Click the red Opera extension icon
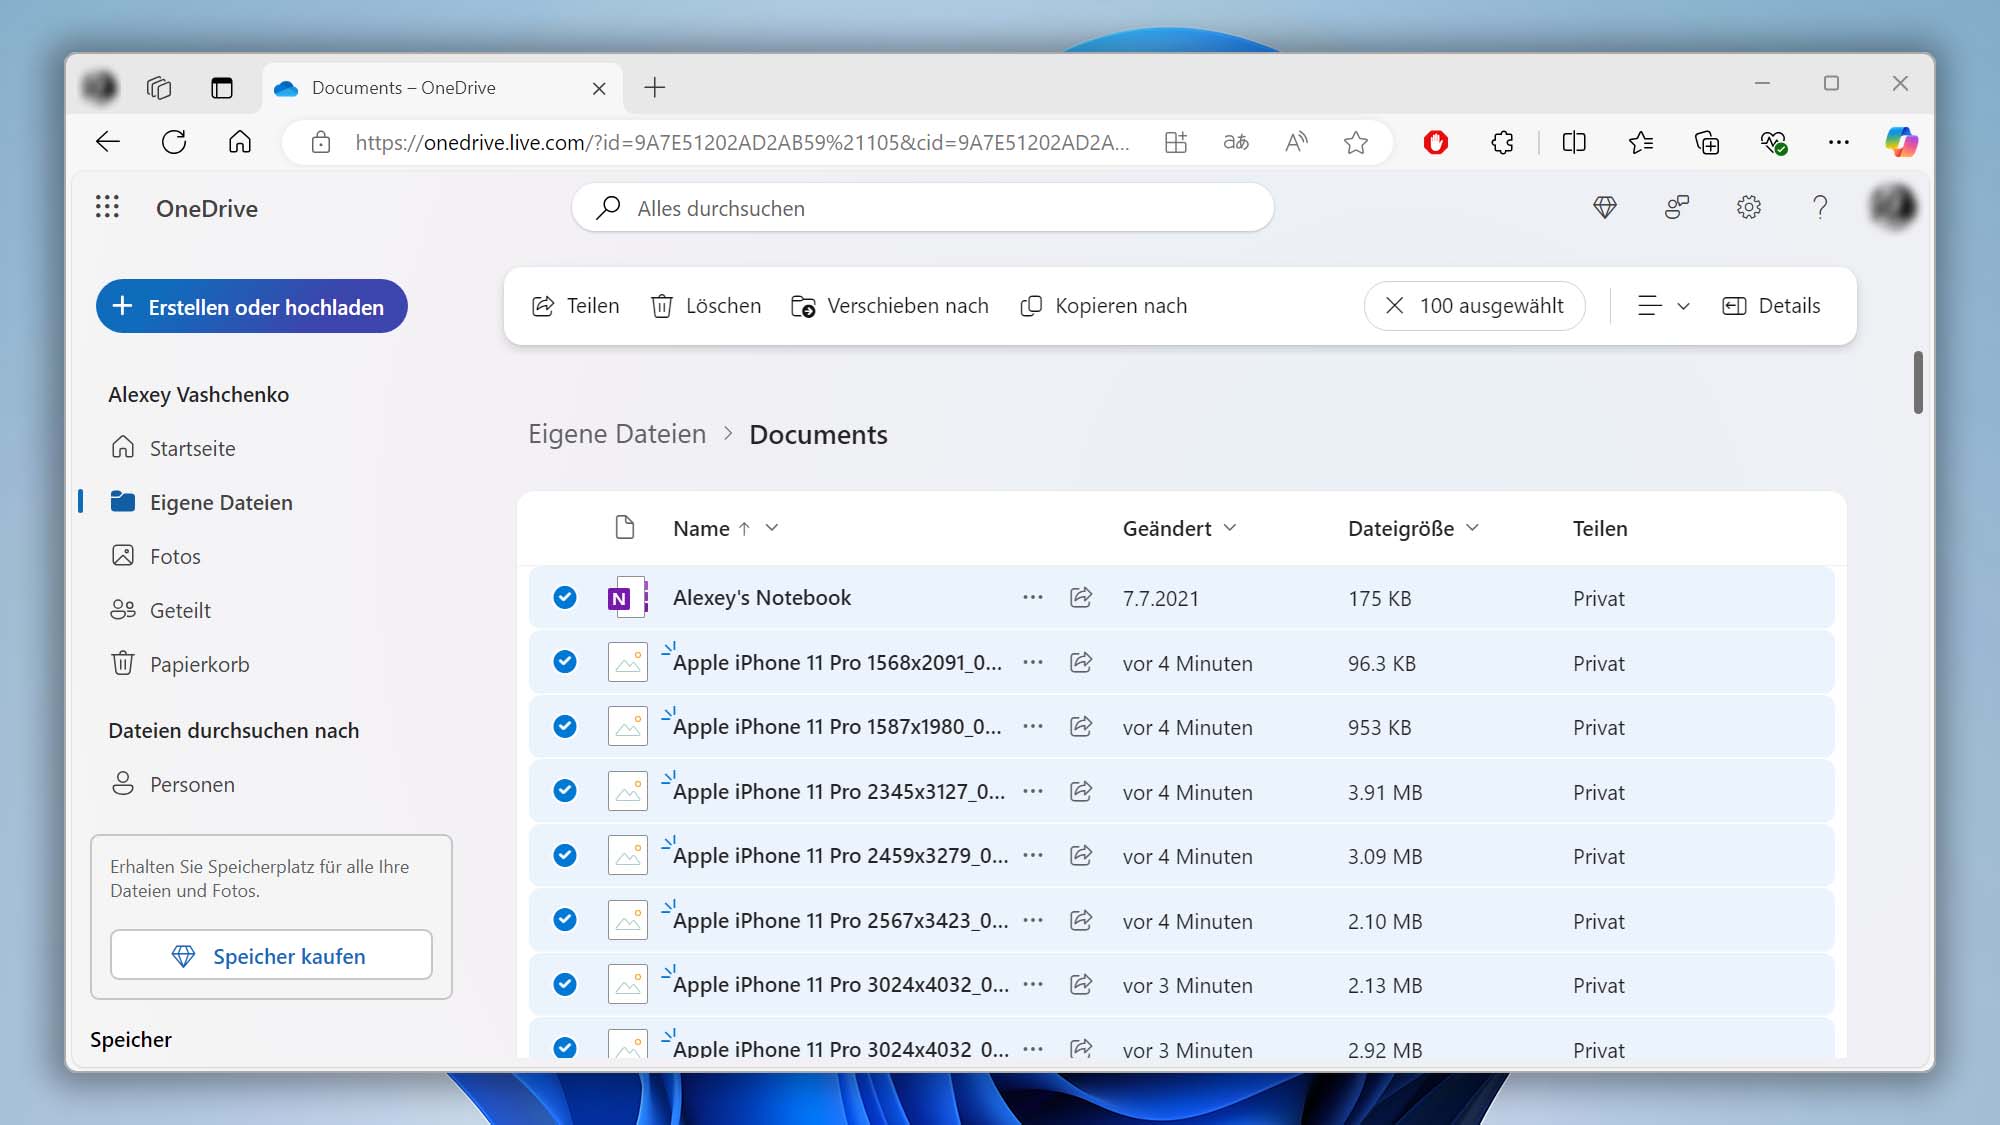This screenshot has height=1125, width=2000. pos(1436,142)
